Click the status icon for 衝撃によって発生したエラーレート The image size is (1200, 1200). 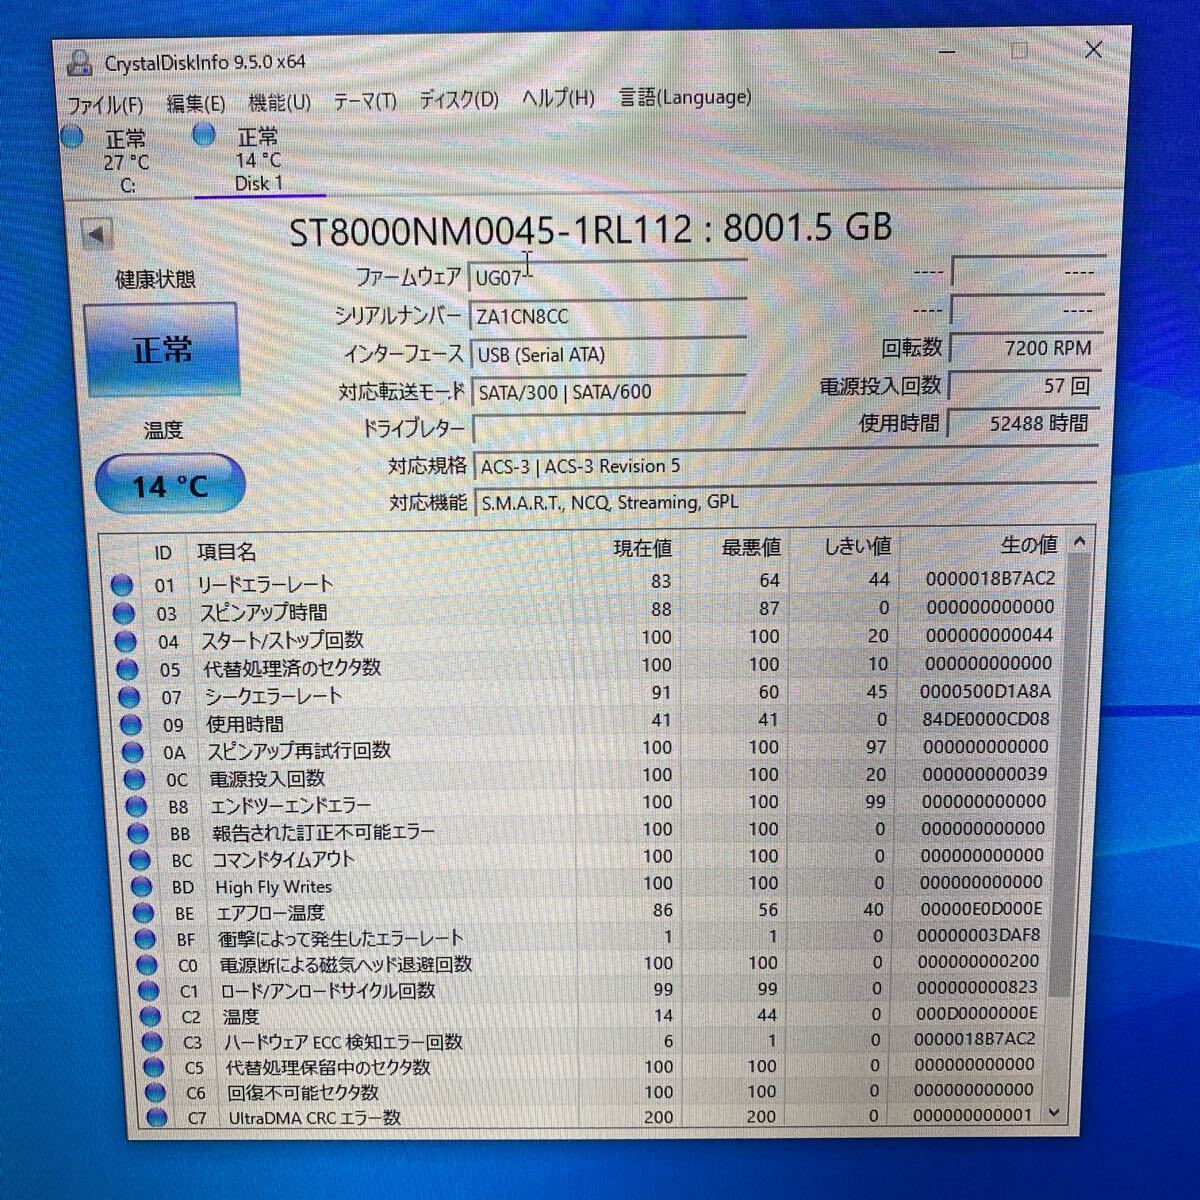[x=146, y=940]
